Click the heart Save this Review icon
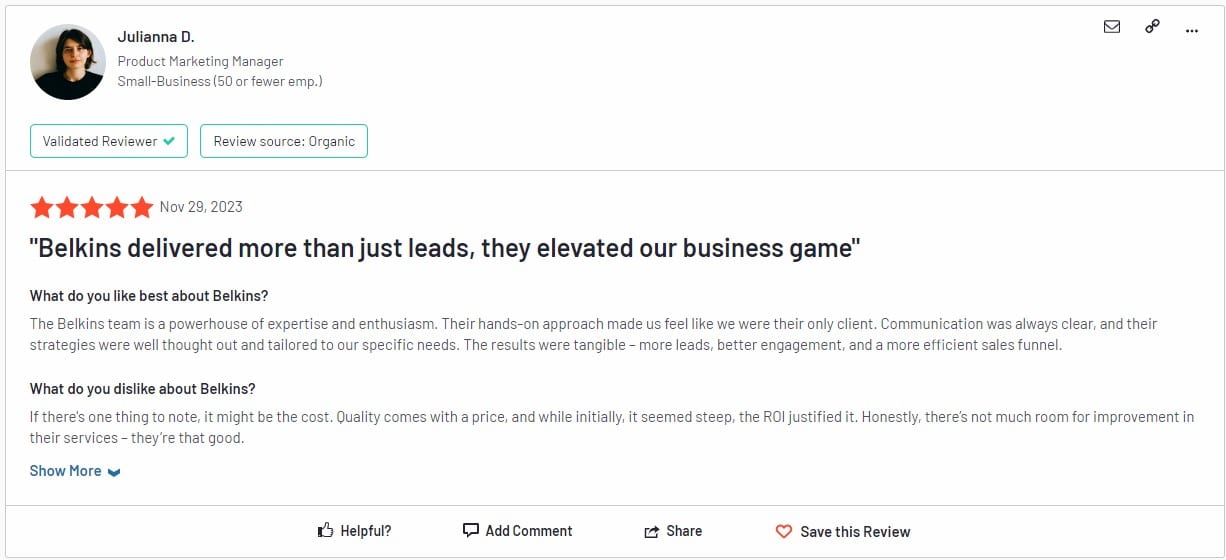 point(784,532)
